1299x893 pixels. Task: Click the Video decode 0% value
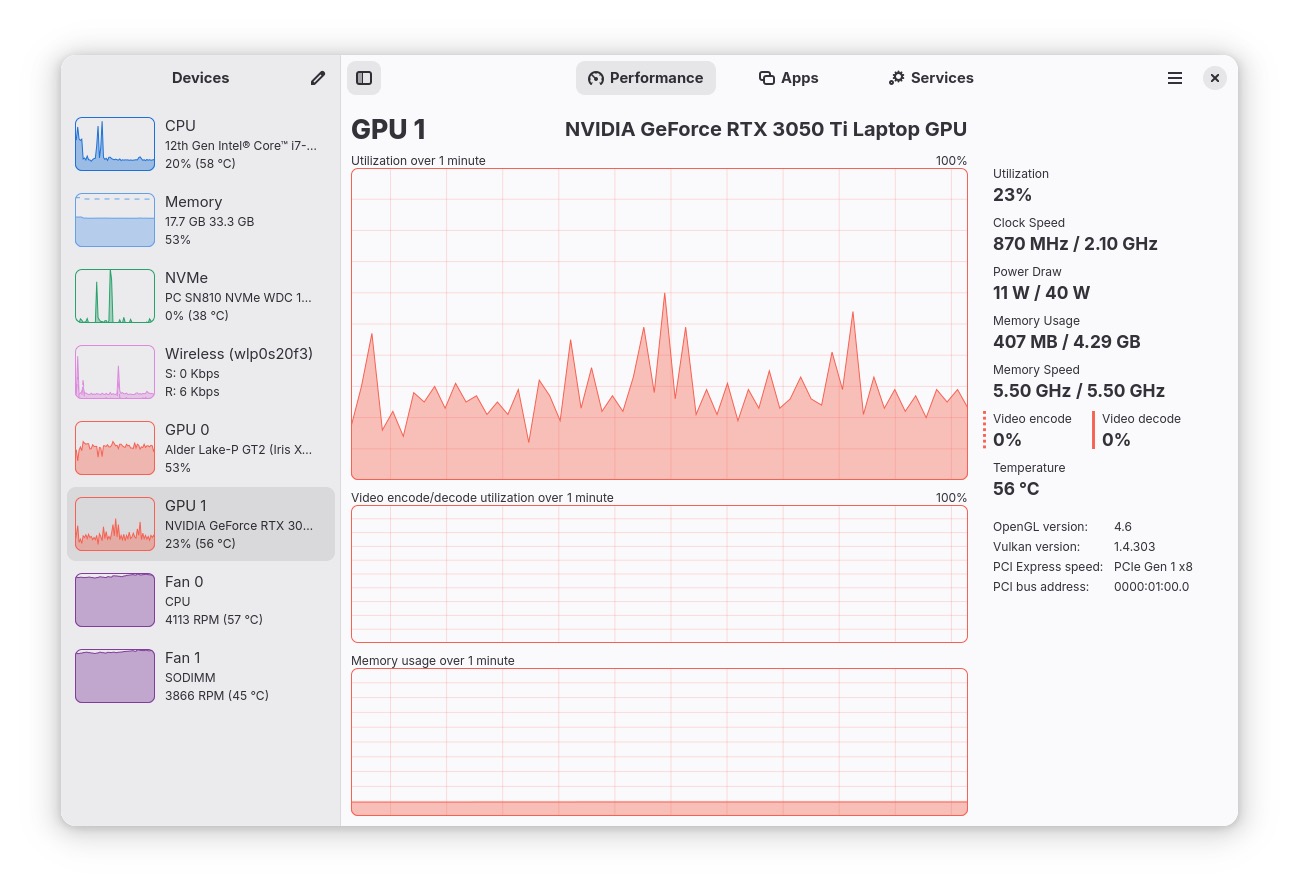(x=1116, y=440)
